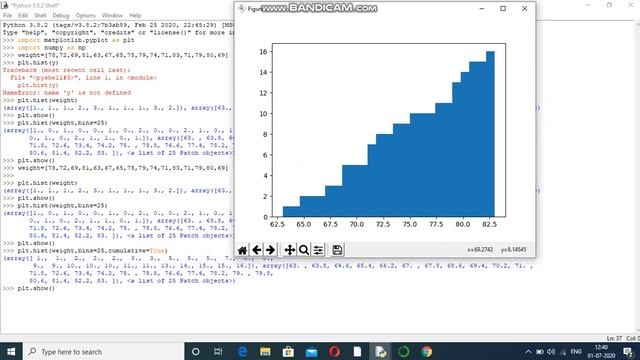This screenshot has height=360, width=640.
Task: Open File Explorer from taskbar
Action: tap(265, 351)
